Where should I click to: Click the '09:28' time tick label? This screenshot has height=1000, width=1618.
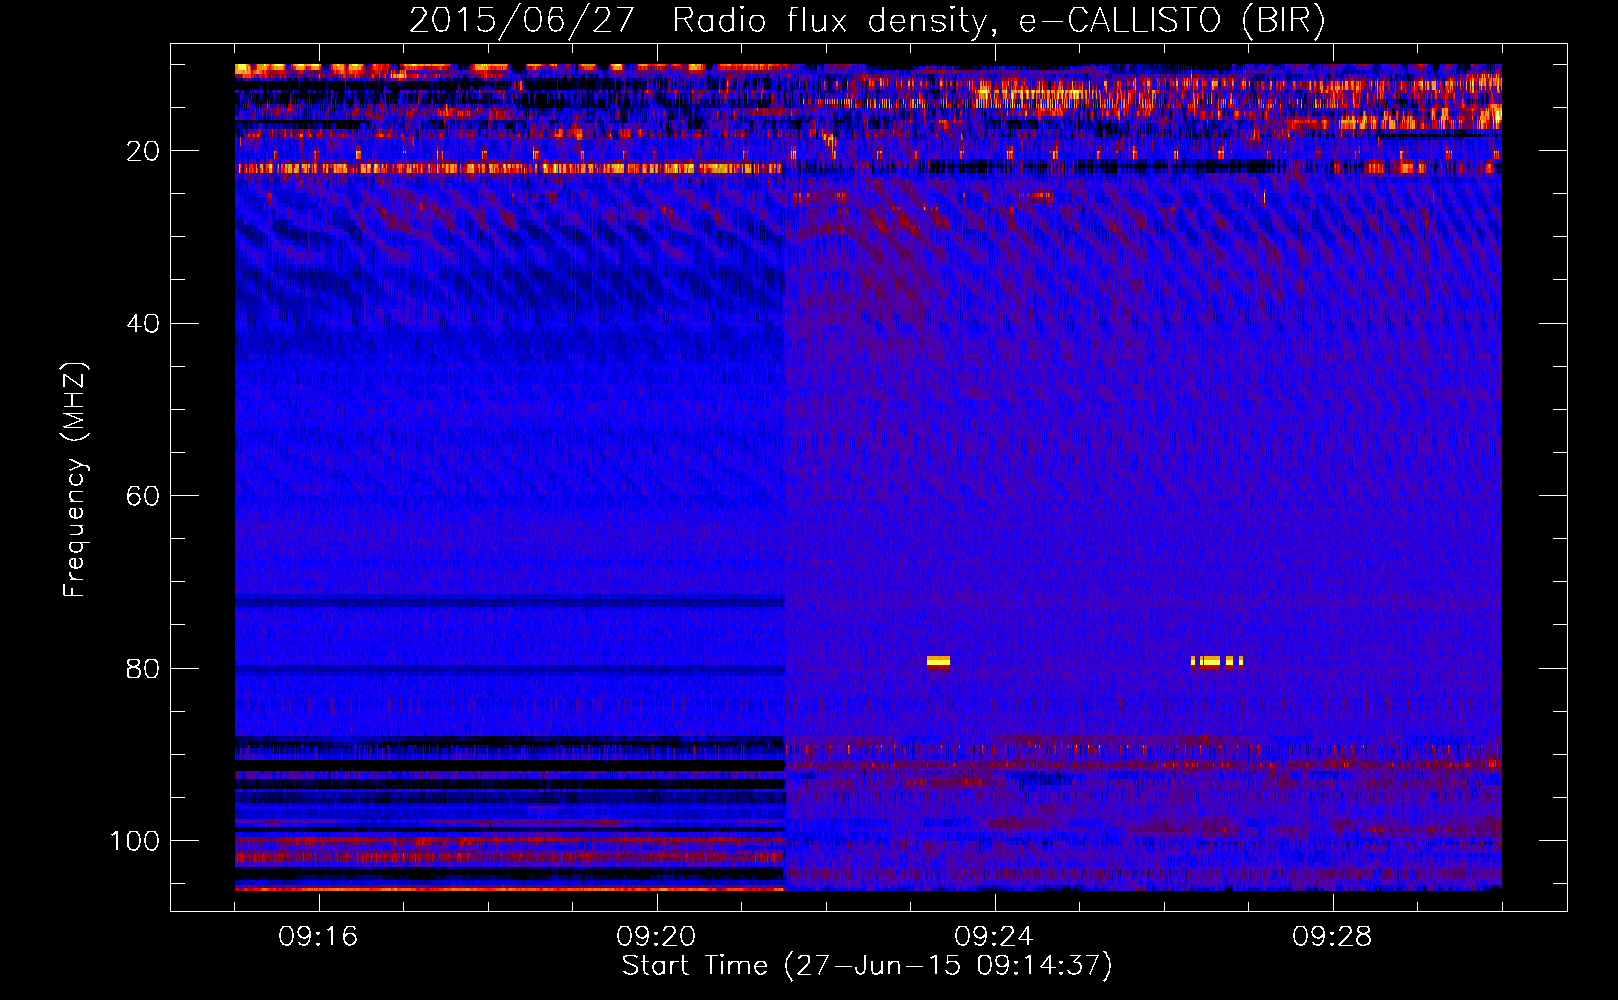1332,937
